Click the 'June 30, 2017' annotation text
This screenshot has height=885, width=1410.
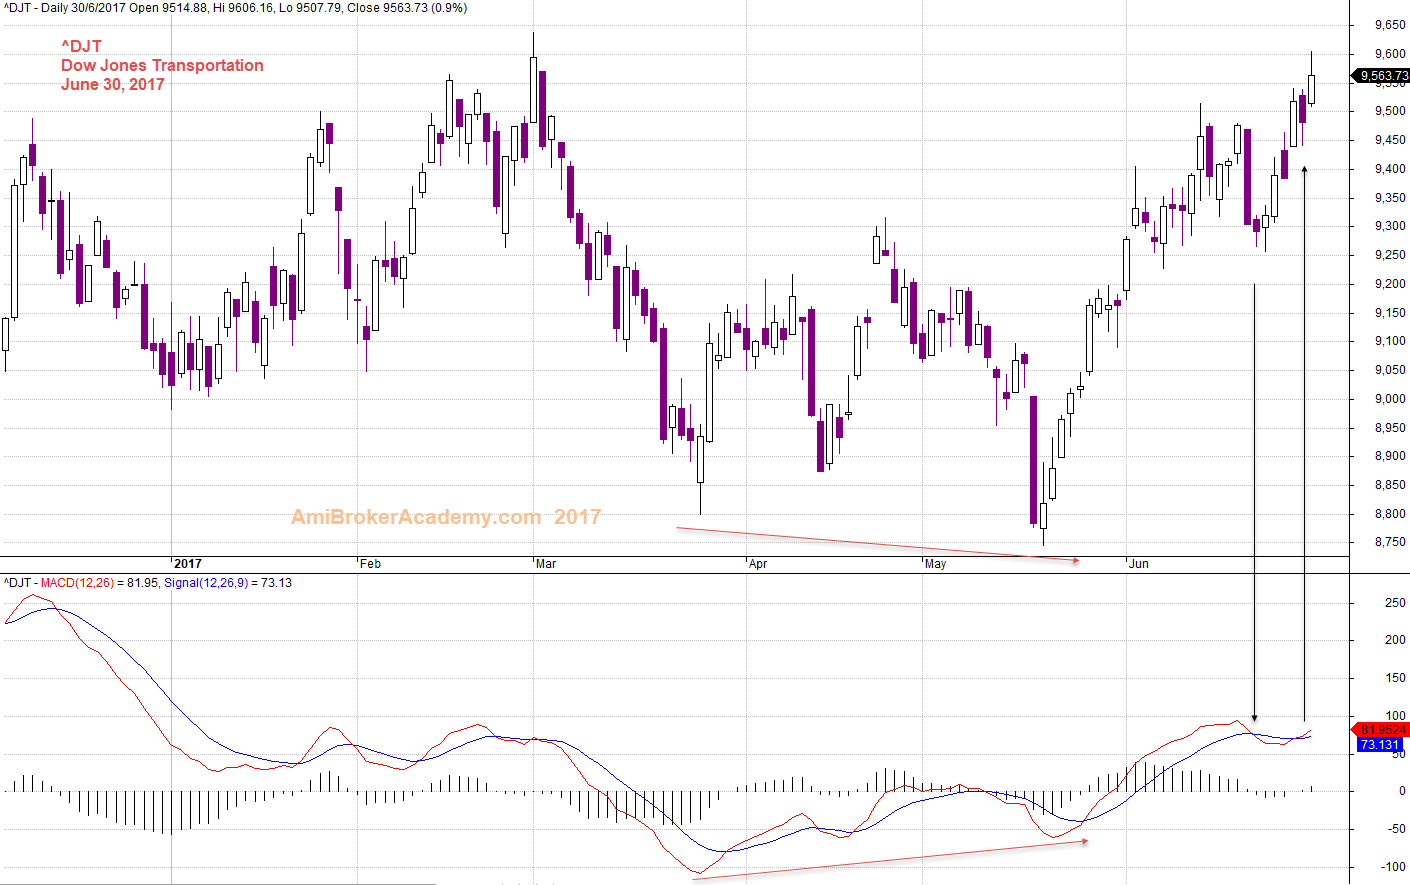click(112, 84)
